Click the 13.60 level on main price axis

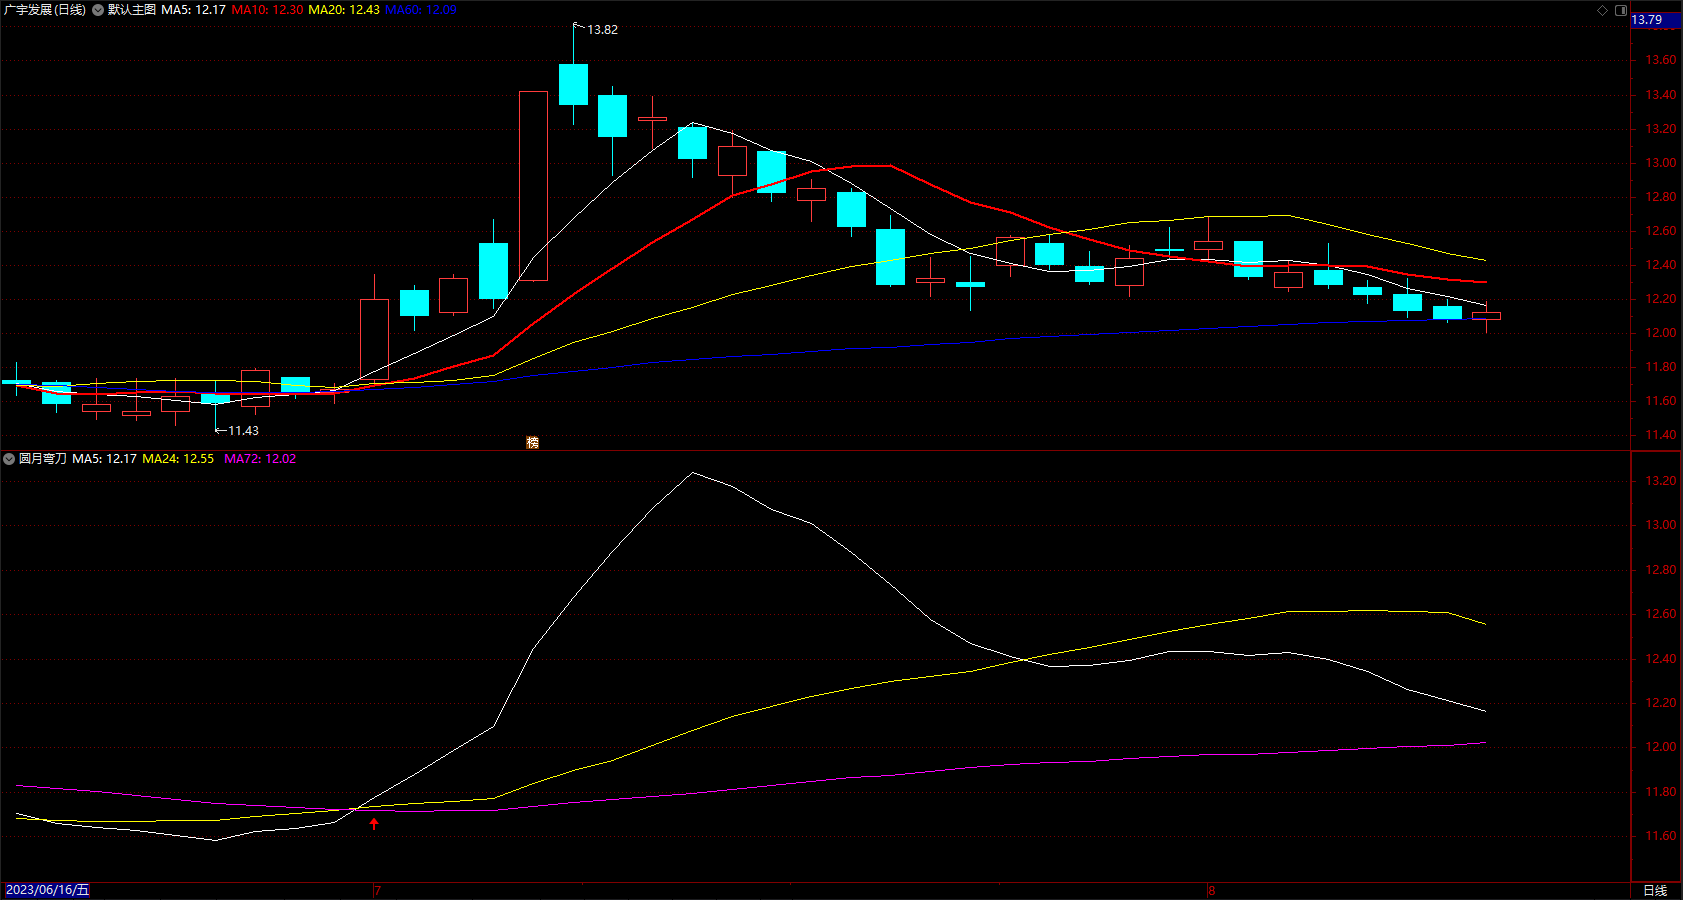click(x=1661, y=60)
